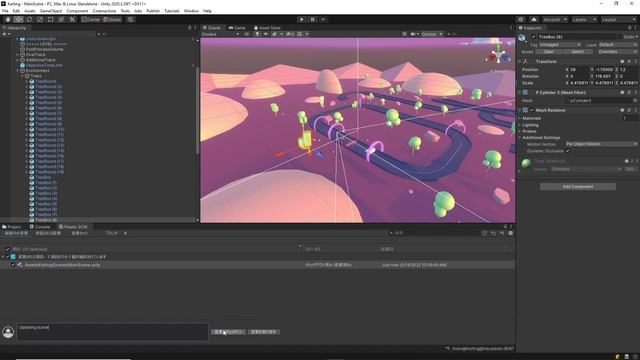Switch to the Asset Store tab
Screen dimensions: 640x360
(268, 28)
